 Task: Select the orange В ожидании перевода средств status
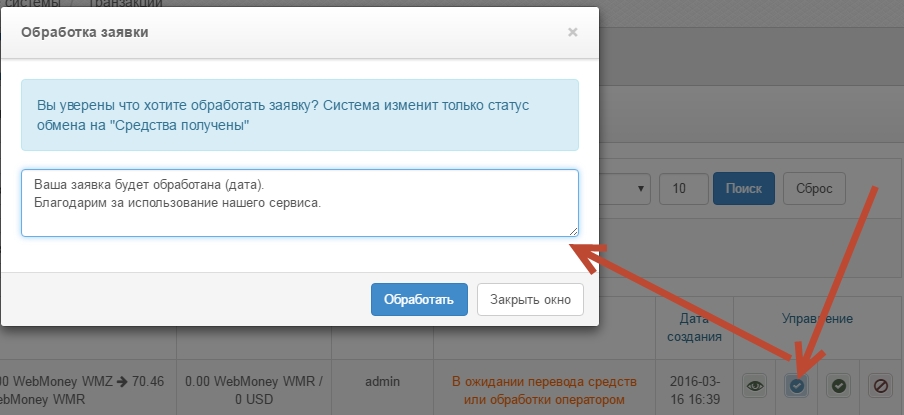pos(545,390)
